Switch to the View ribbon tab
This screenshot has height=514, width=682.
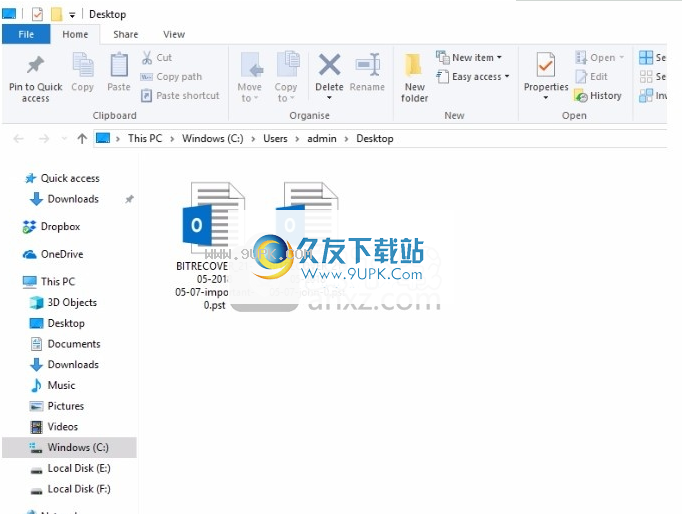[x=174, y=34]
